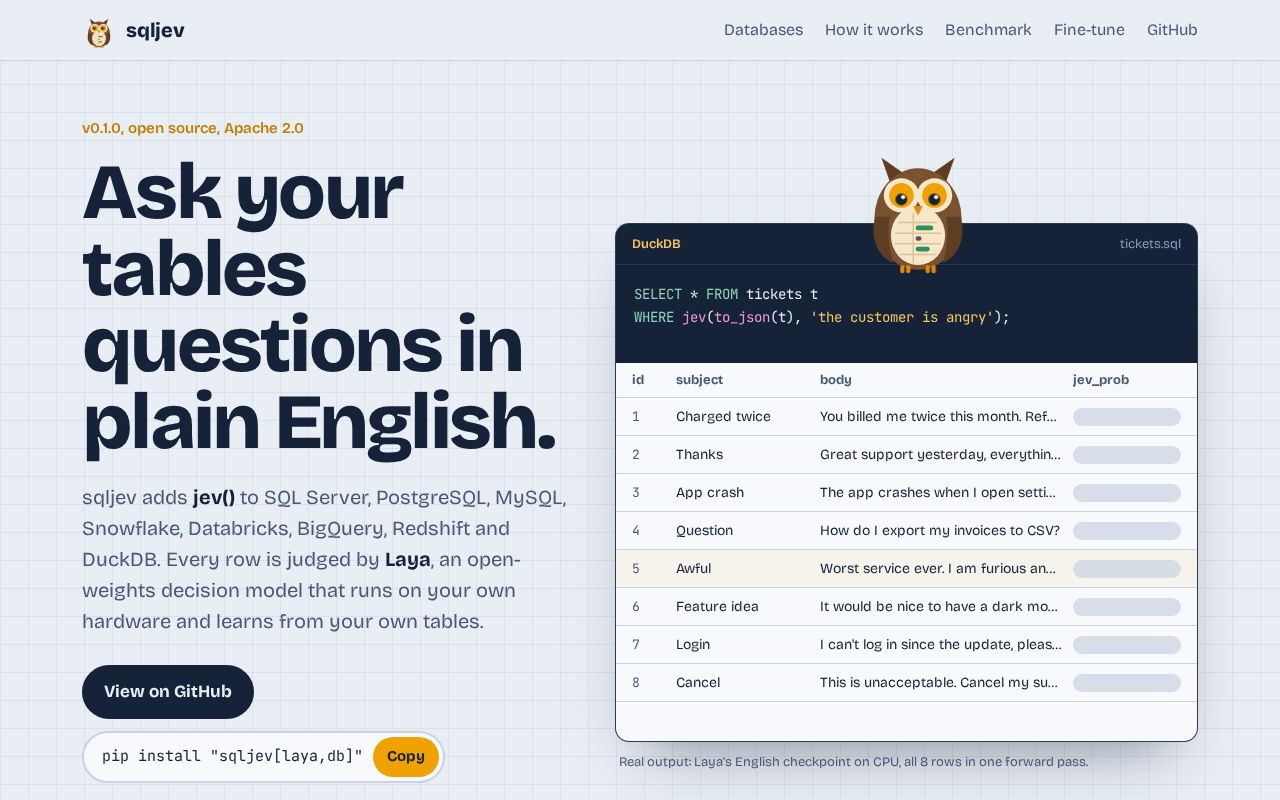Screen dimensions: 1280x800
Task: Click the 'Thanks' subject cell
Action: (699, 455)
